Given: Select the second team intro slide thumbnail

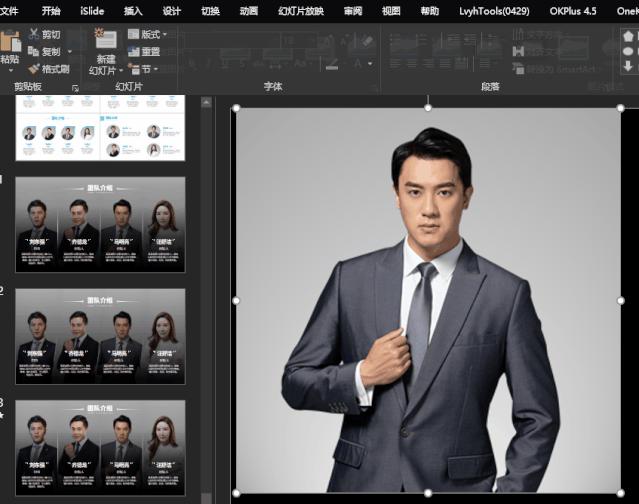Looking at the screenshot, I should click(100, 336).
